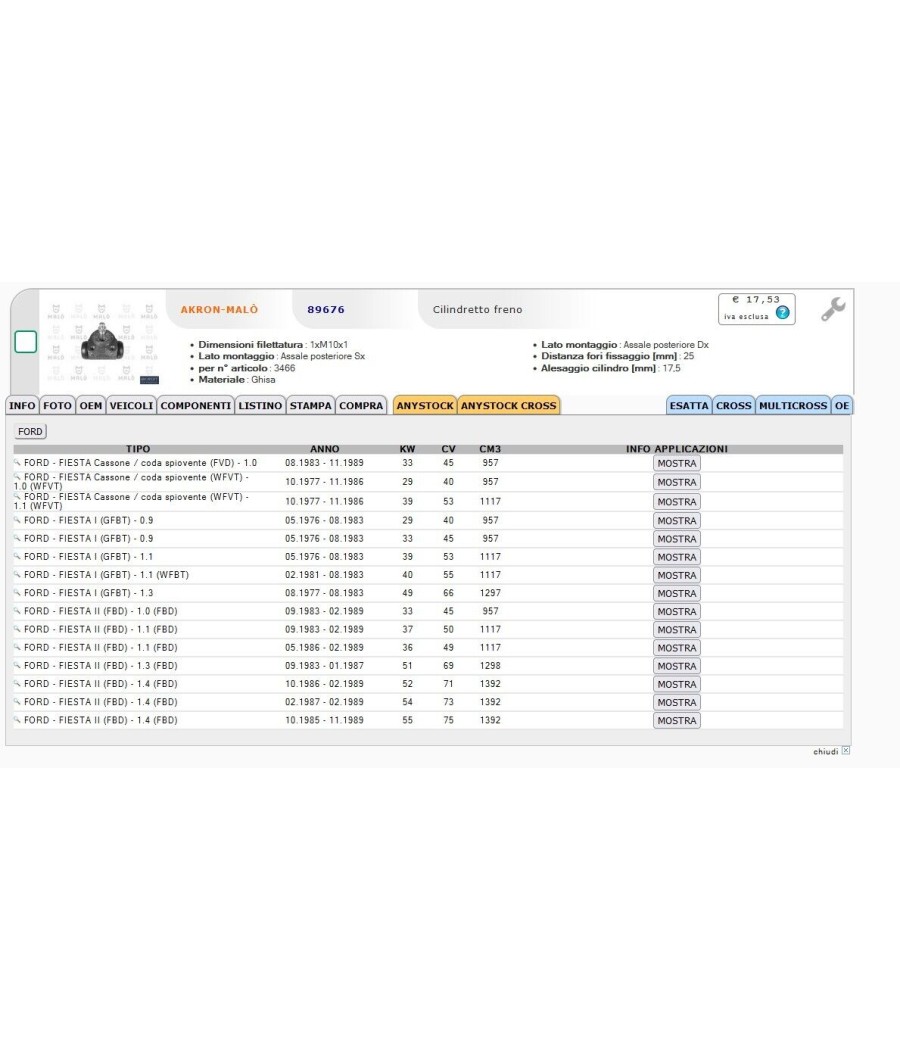Open the COMPRA tab
This screenshot has width=900, height=1050.
click(361, 405)
